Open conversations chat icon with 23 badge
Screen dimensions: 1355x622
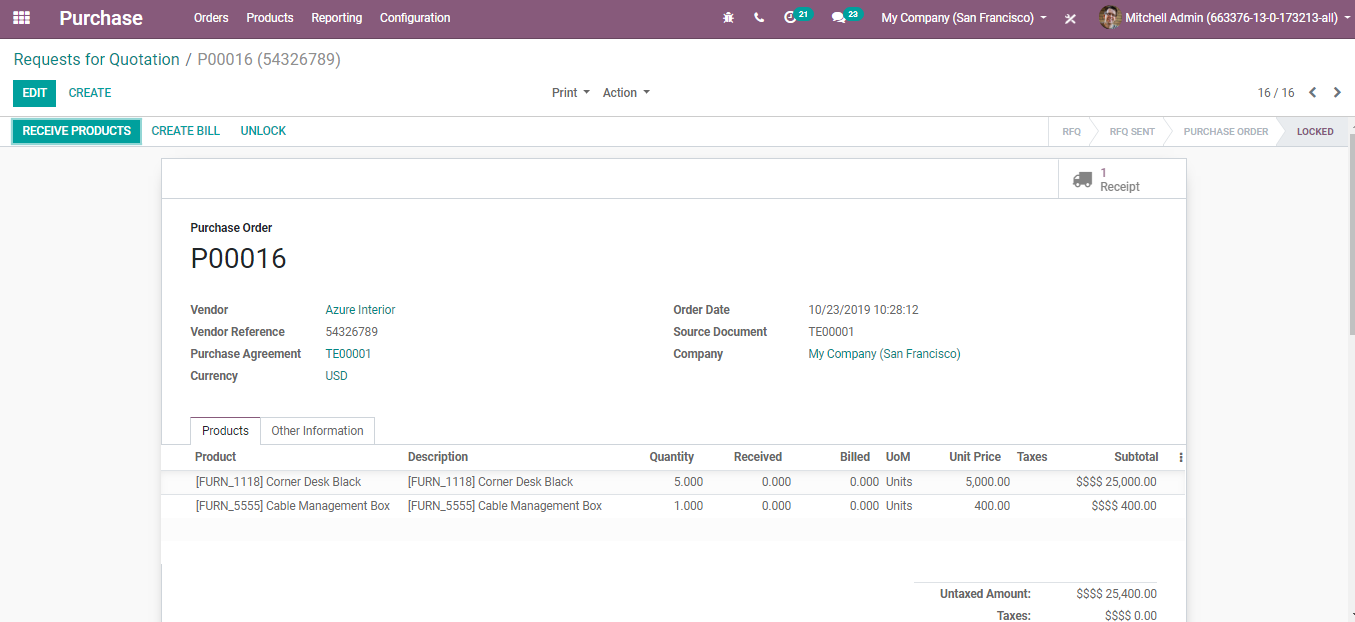pyautogui.click(x=845, y=17)
